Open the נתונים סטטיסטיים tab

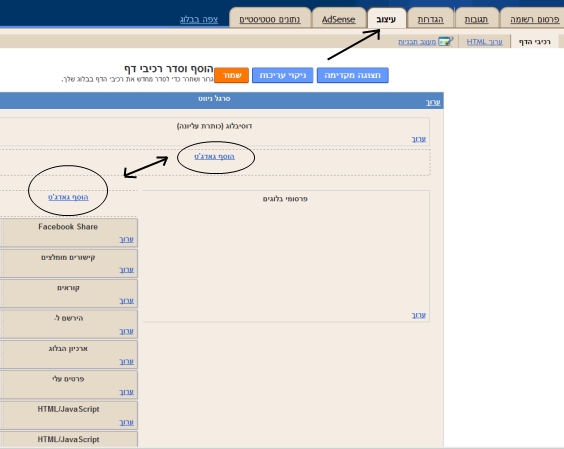(270, 19)
